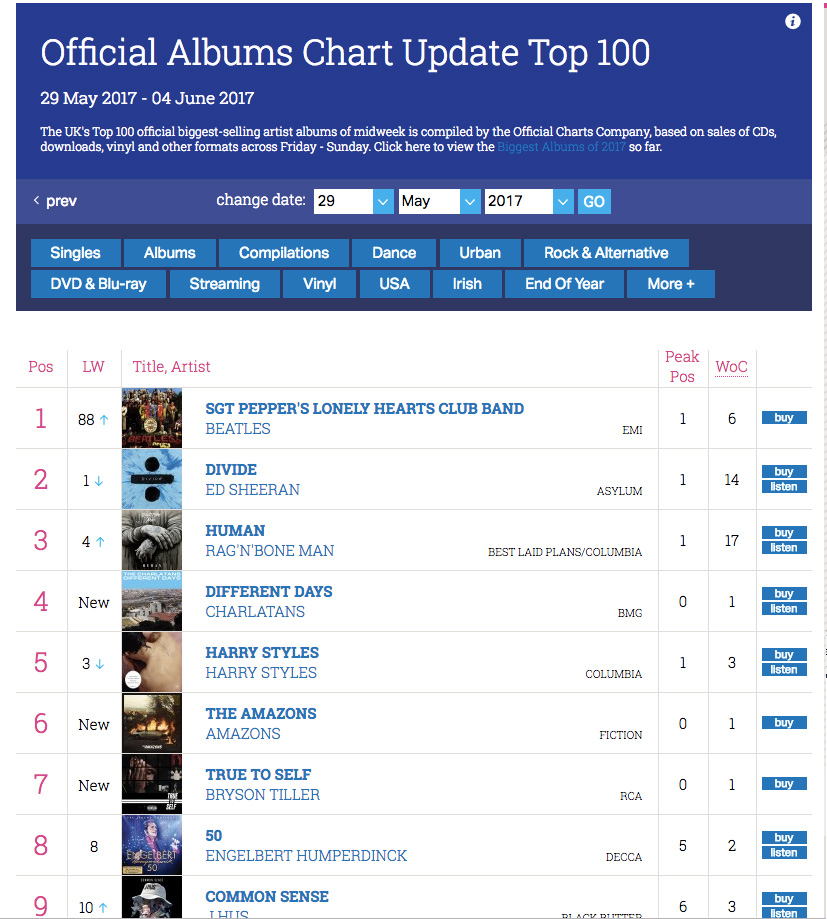Open the year dropdown showing 2017

click(x=529, y=201)
